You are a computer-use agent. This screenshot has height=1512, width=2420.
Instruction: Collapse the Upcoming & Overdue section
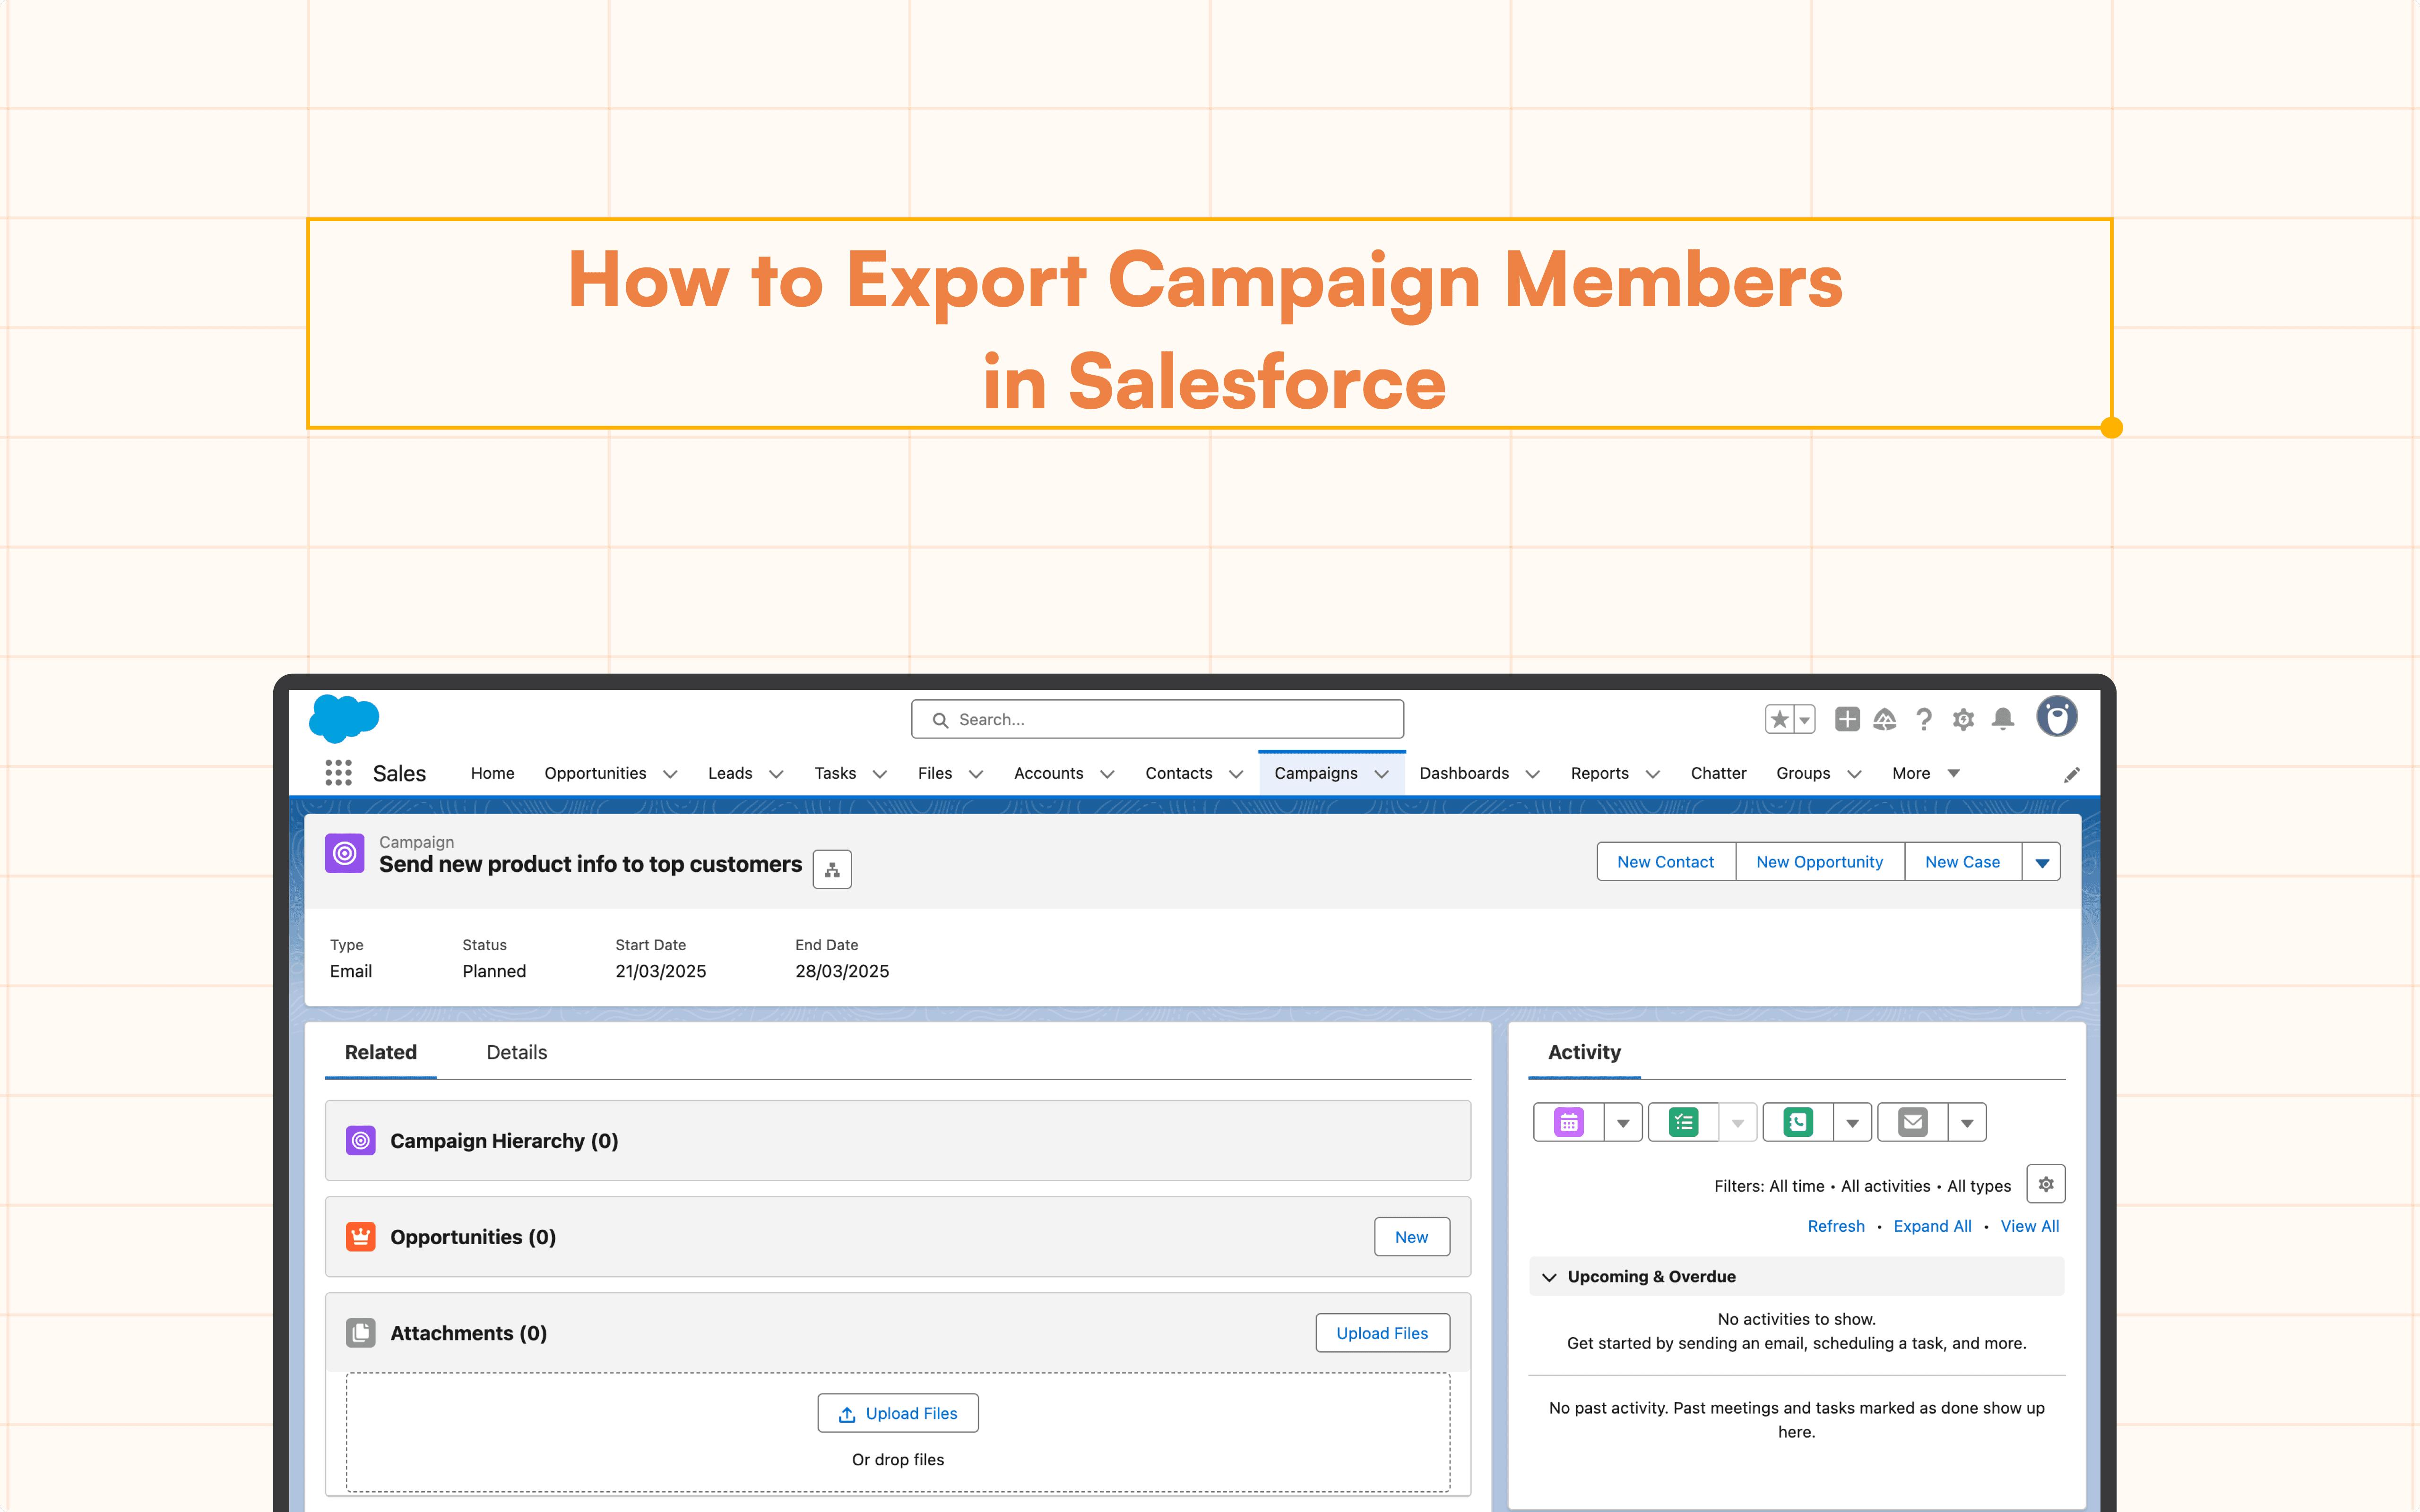pyautogui.click(x=1550, y=1277)
